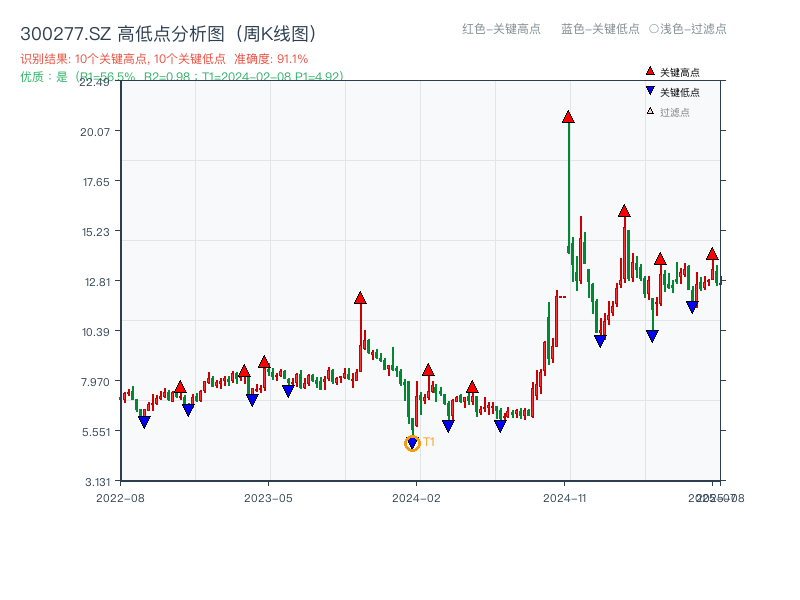Click the 2022-08 date axis label
Image resolution: width=800 pixels, height=600 pixels.
[120, 498]
